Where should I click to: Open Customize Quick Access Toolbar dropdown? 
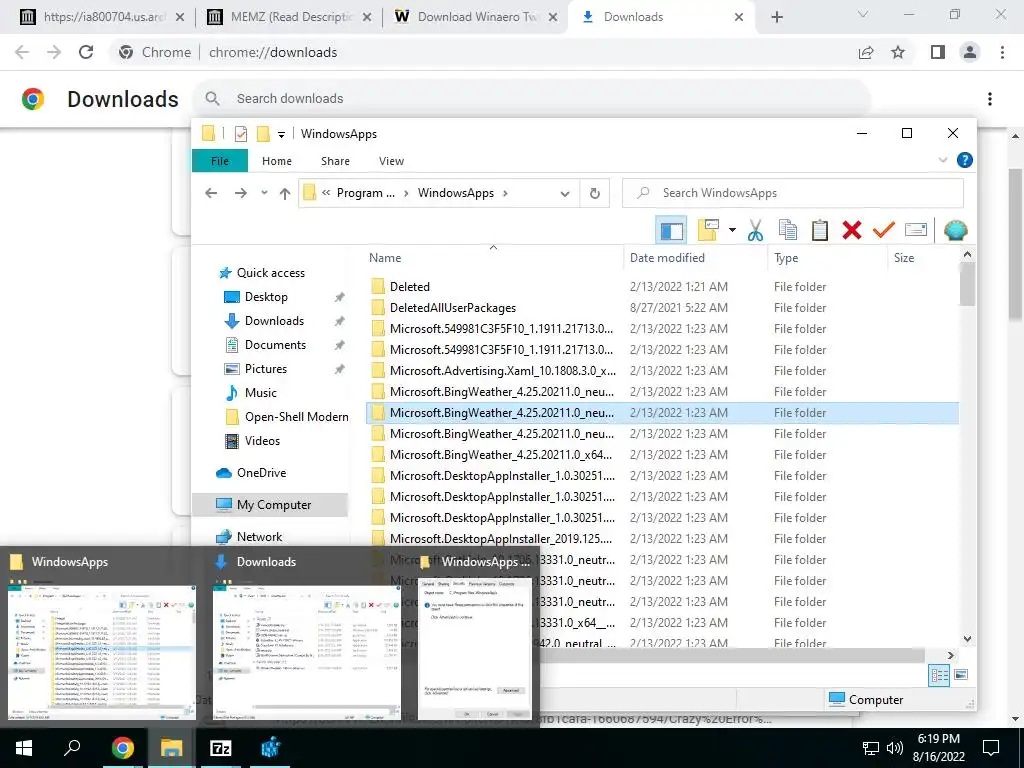[281, 135]
